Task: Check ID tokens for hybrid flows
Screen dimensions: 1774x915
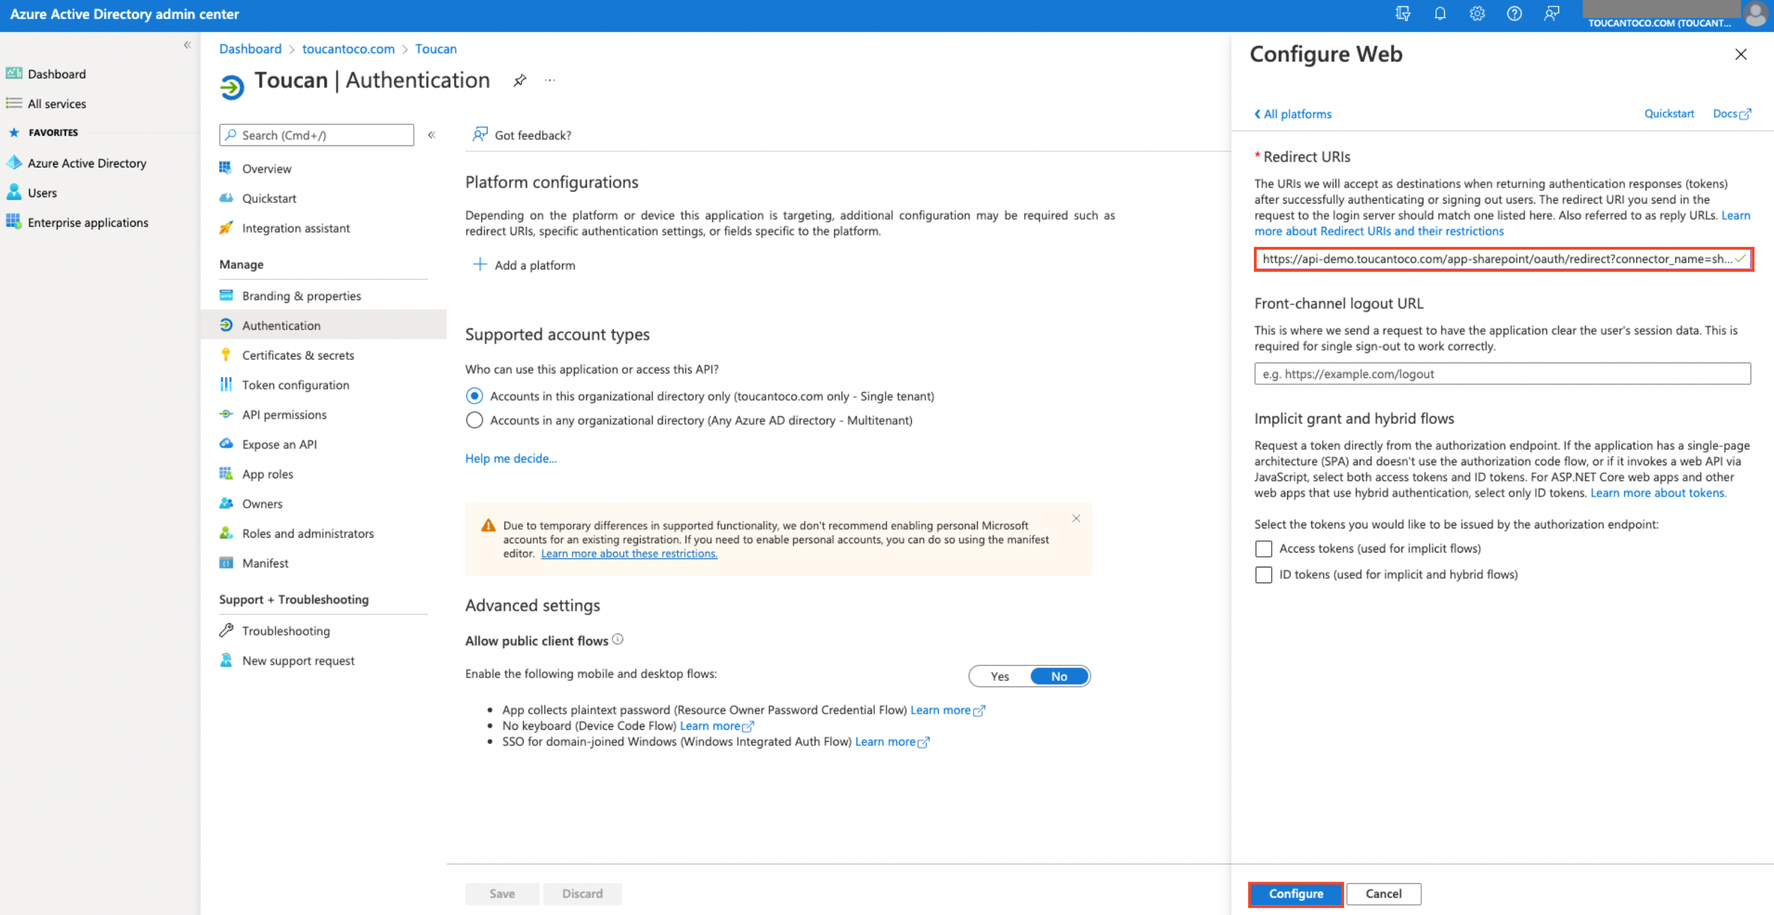Action: [1263, 574]
